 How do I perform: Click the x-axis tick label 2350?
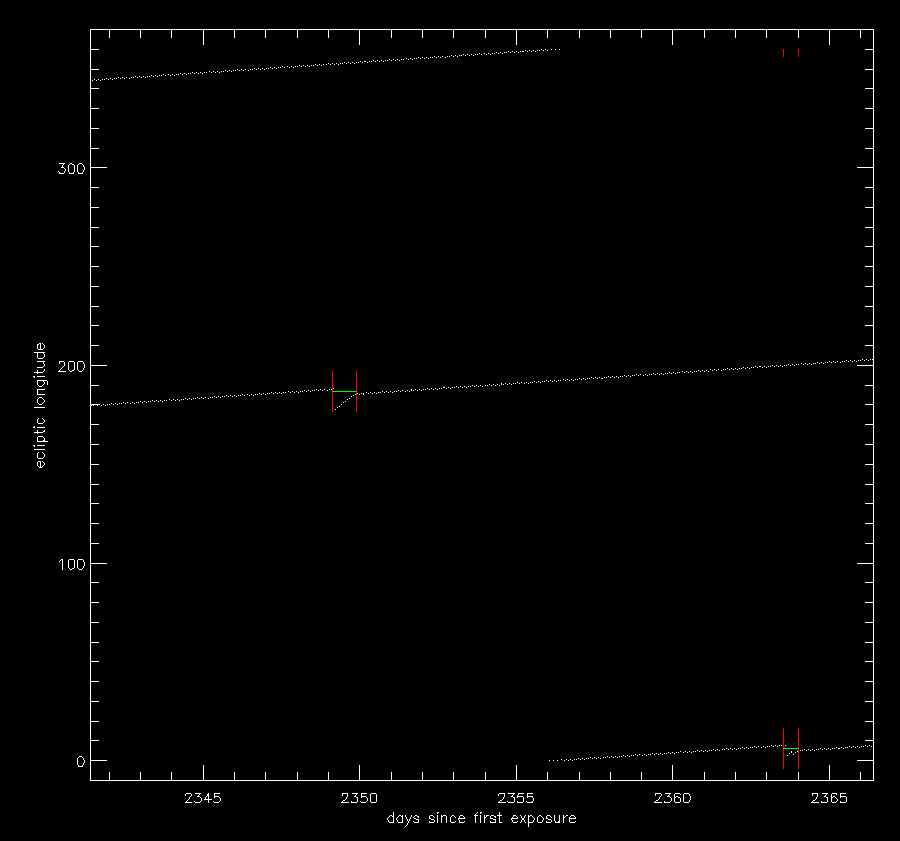tap(359, 798)
